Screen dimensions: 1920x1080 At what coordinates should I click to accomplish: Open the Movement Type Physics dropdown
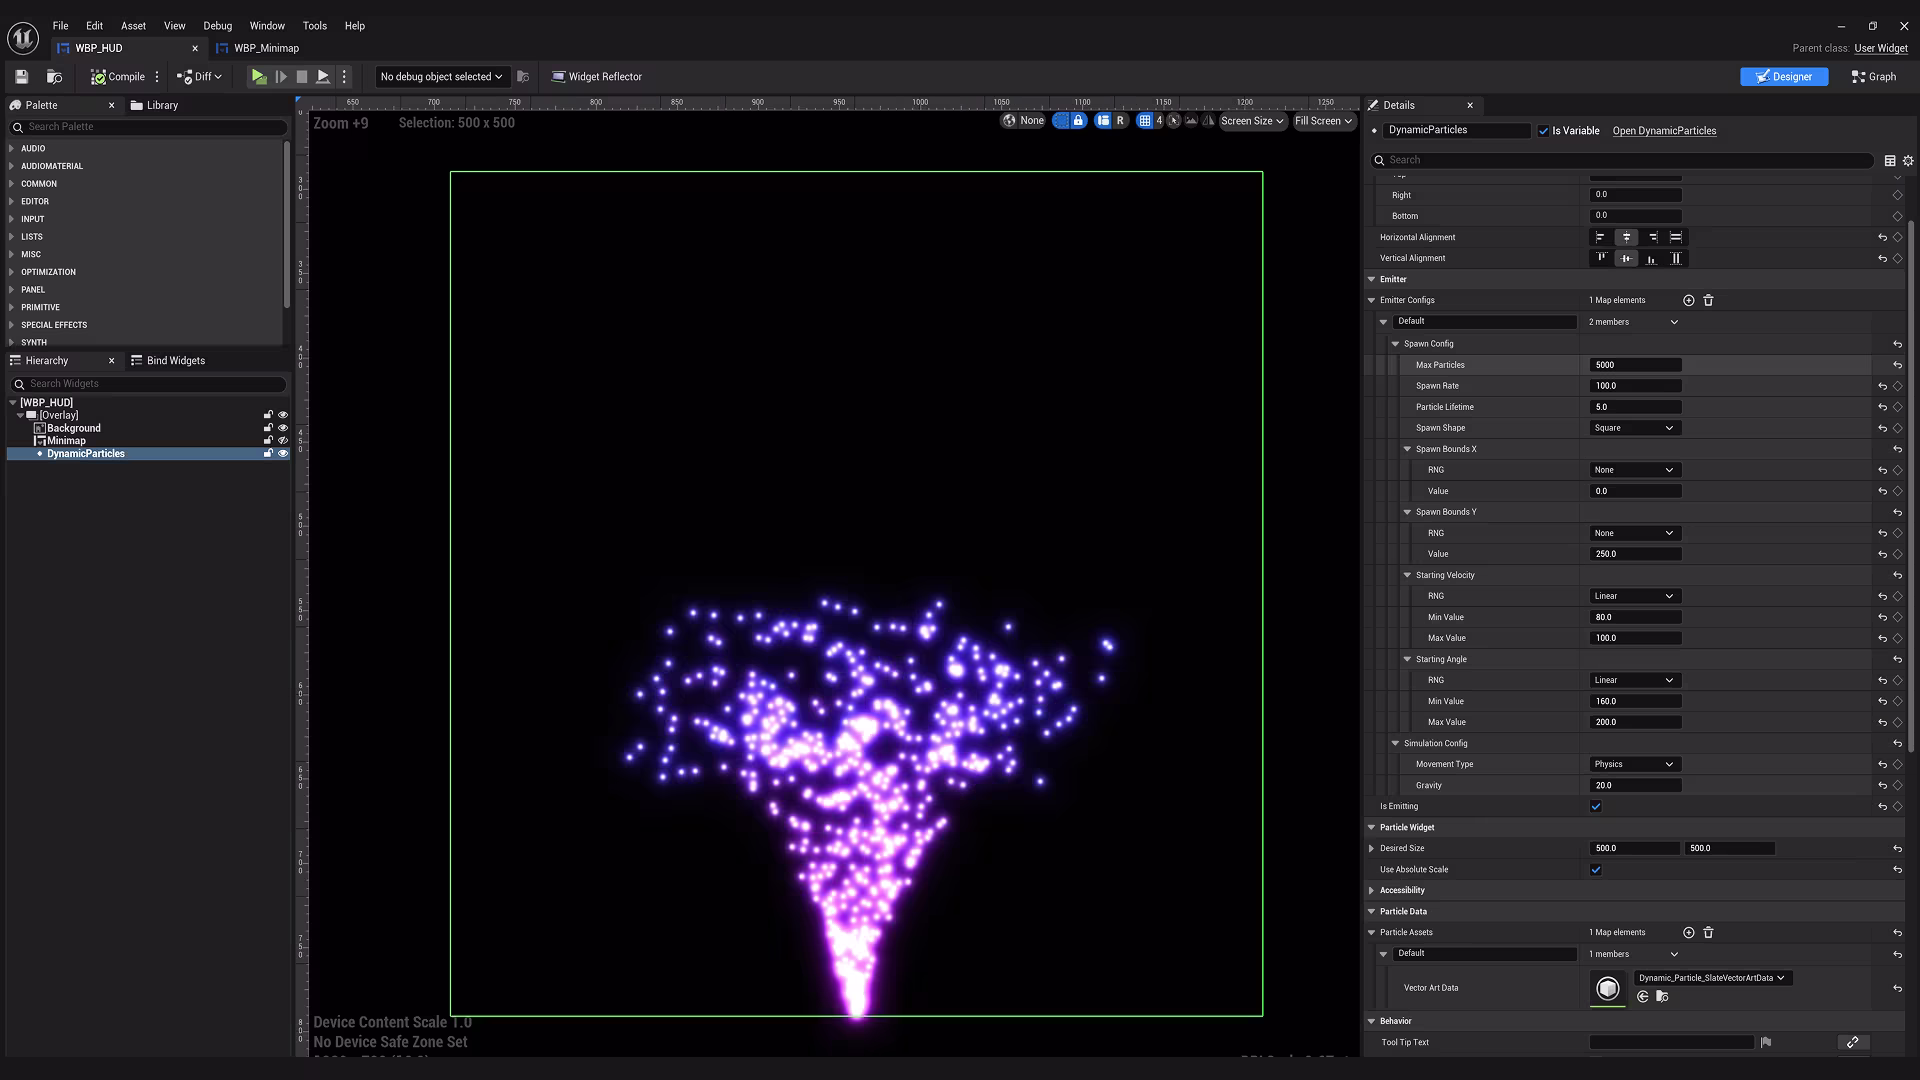click(1634, 764)
